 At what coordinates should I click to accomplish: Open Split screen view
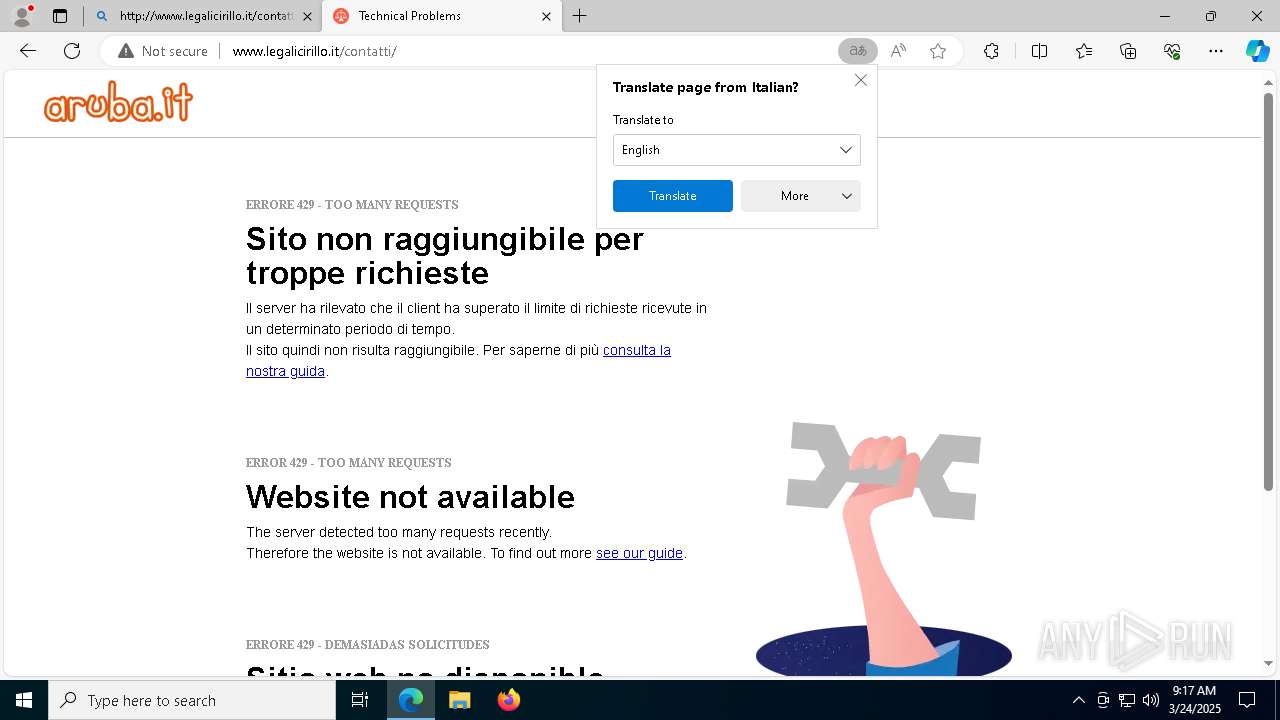1039,51
